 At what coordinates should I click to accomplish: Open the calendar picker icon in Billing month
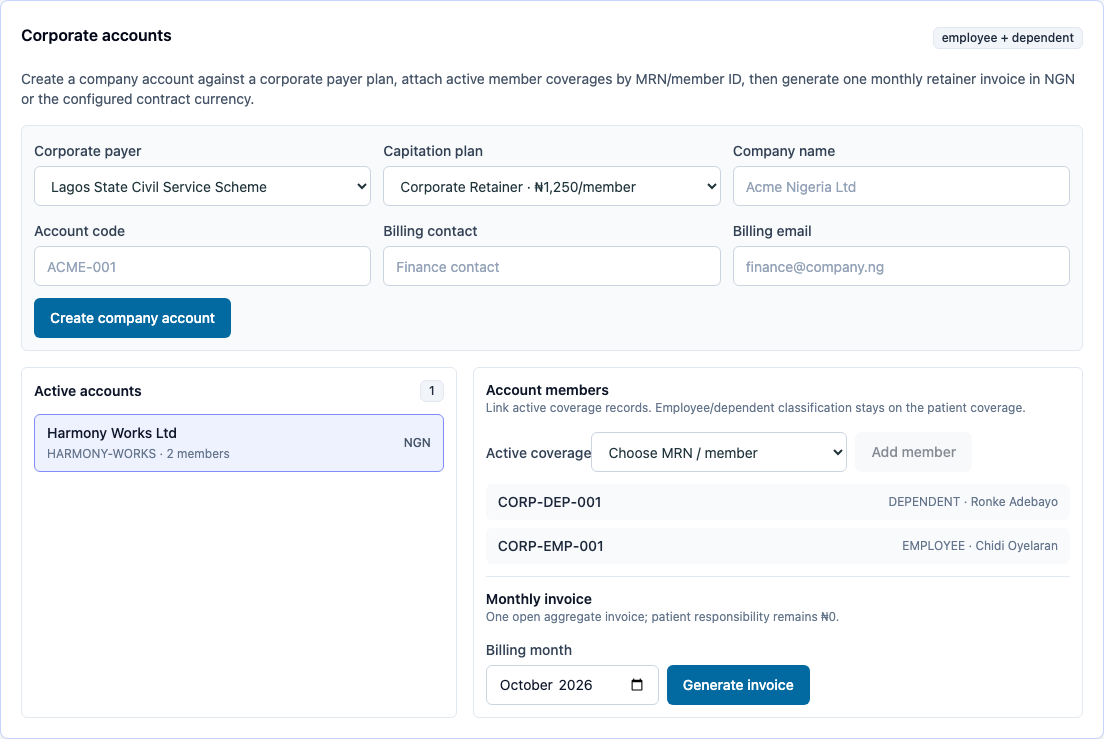point(636,685)
